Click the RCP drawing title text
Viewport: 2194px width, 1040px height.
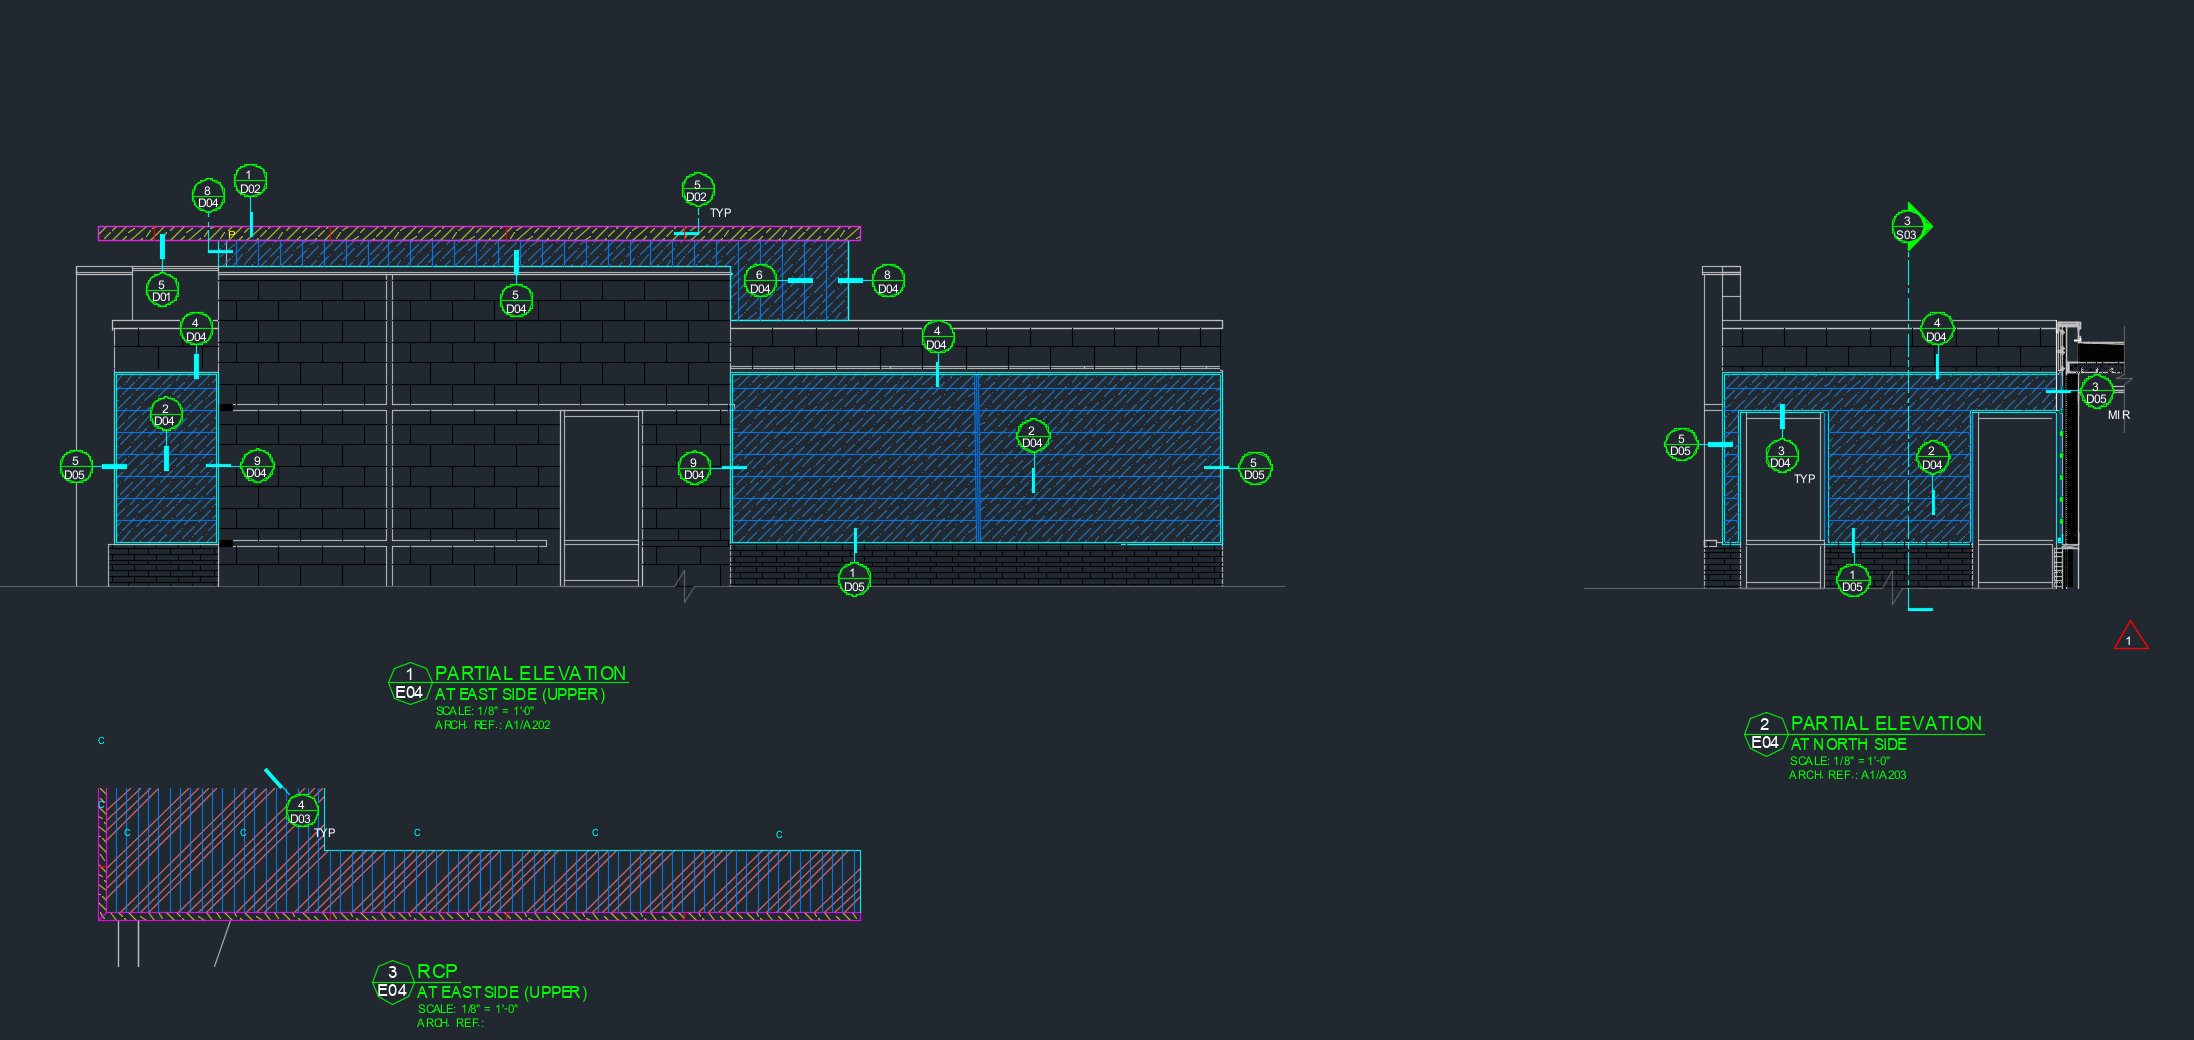pos(437,971)
